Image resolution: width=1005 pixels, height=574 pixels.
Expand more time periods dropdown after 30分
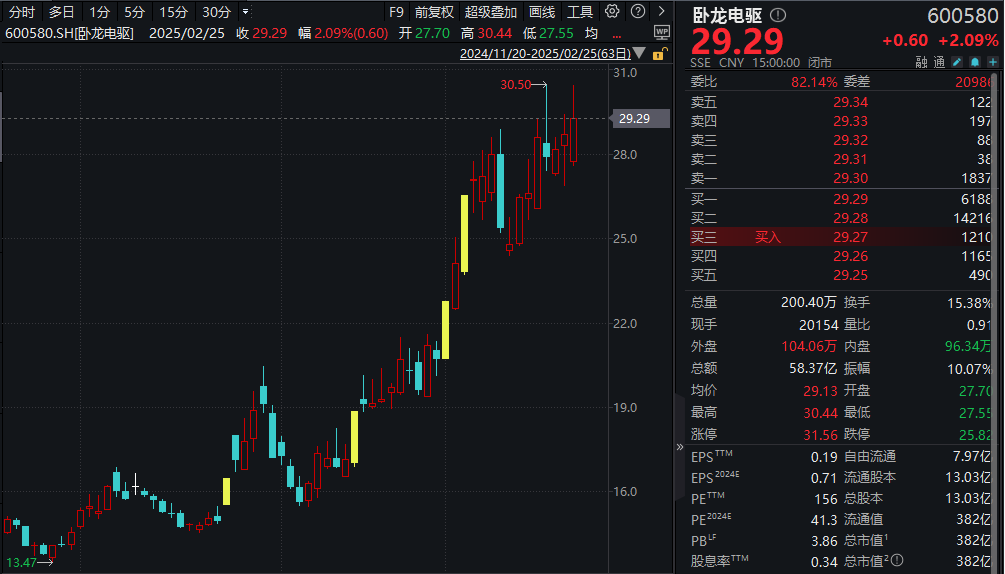pyautogui.click(x=246, y=12)
